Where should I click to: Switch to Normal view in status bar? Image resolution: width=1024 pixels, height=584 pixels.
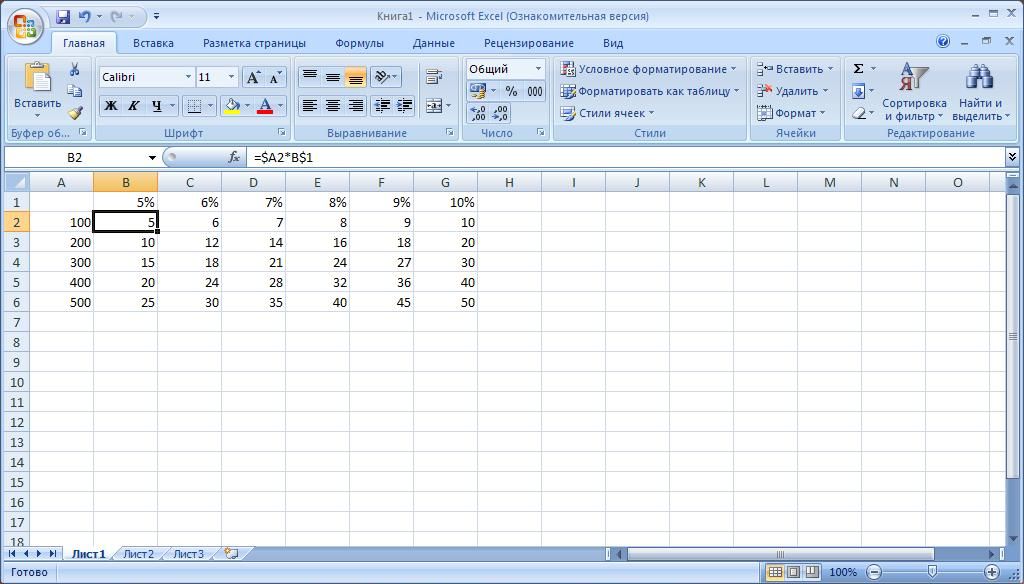(775, 572)
